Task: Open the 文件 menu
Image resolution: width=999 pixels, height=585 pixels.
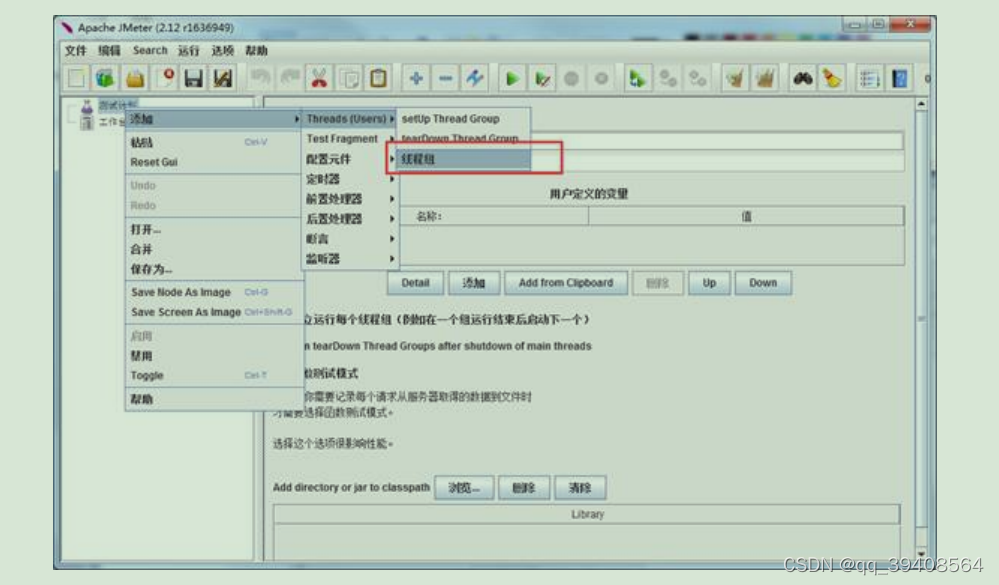Action: [75, 50]
